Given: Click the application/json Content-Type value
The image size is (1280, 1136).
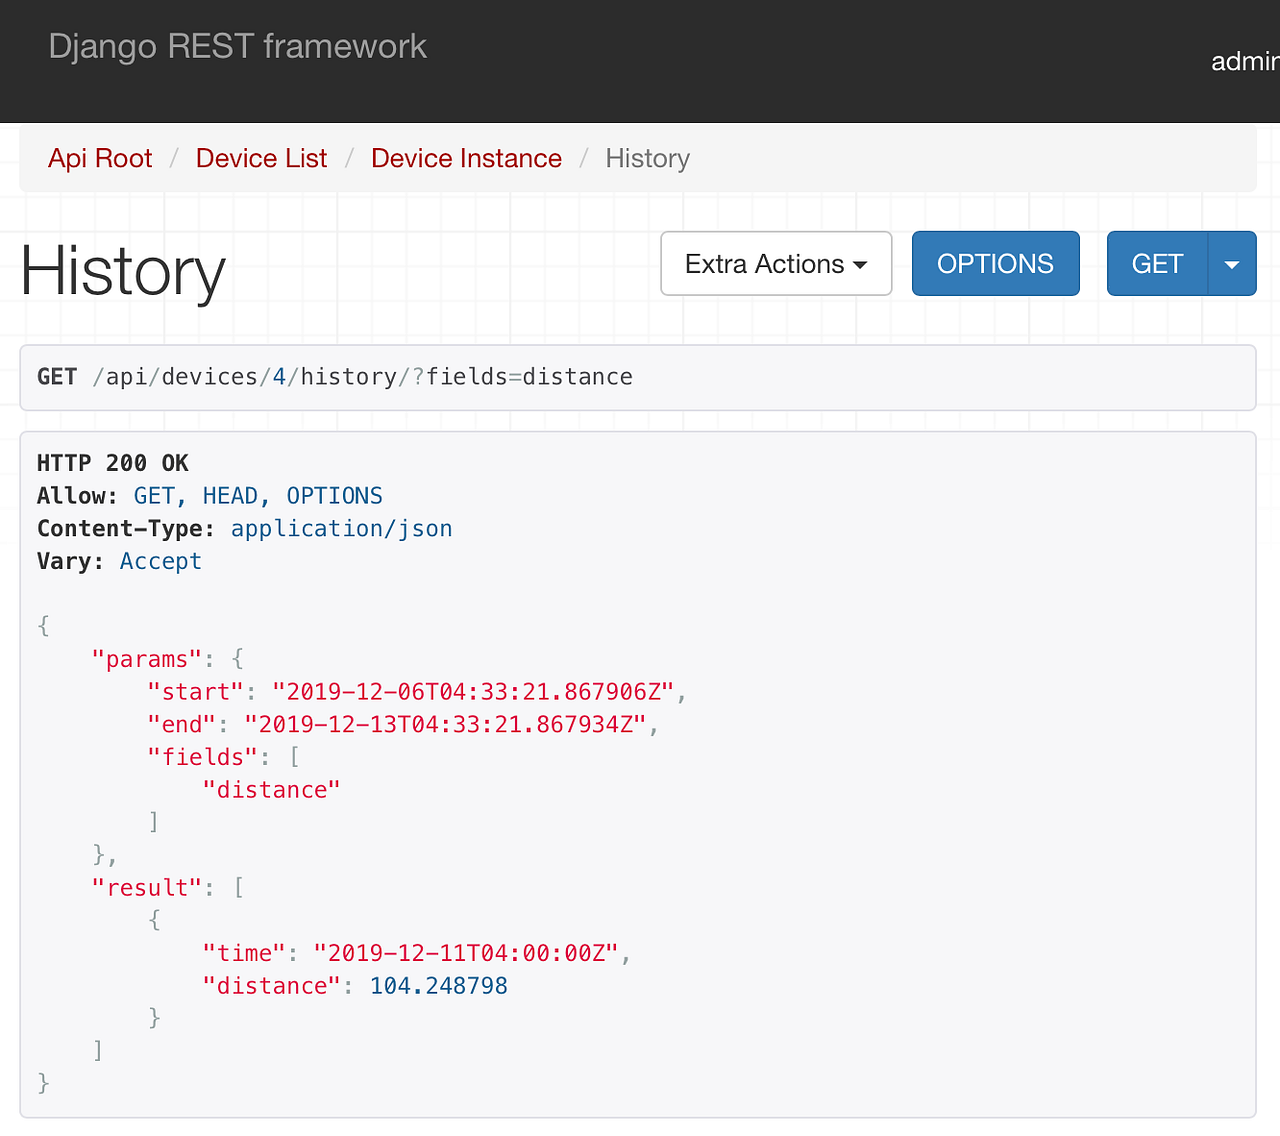Looking at the screenshot, I should pos(341,529).
